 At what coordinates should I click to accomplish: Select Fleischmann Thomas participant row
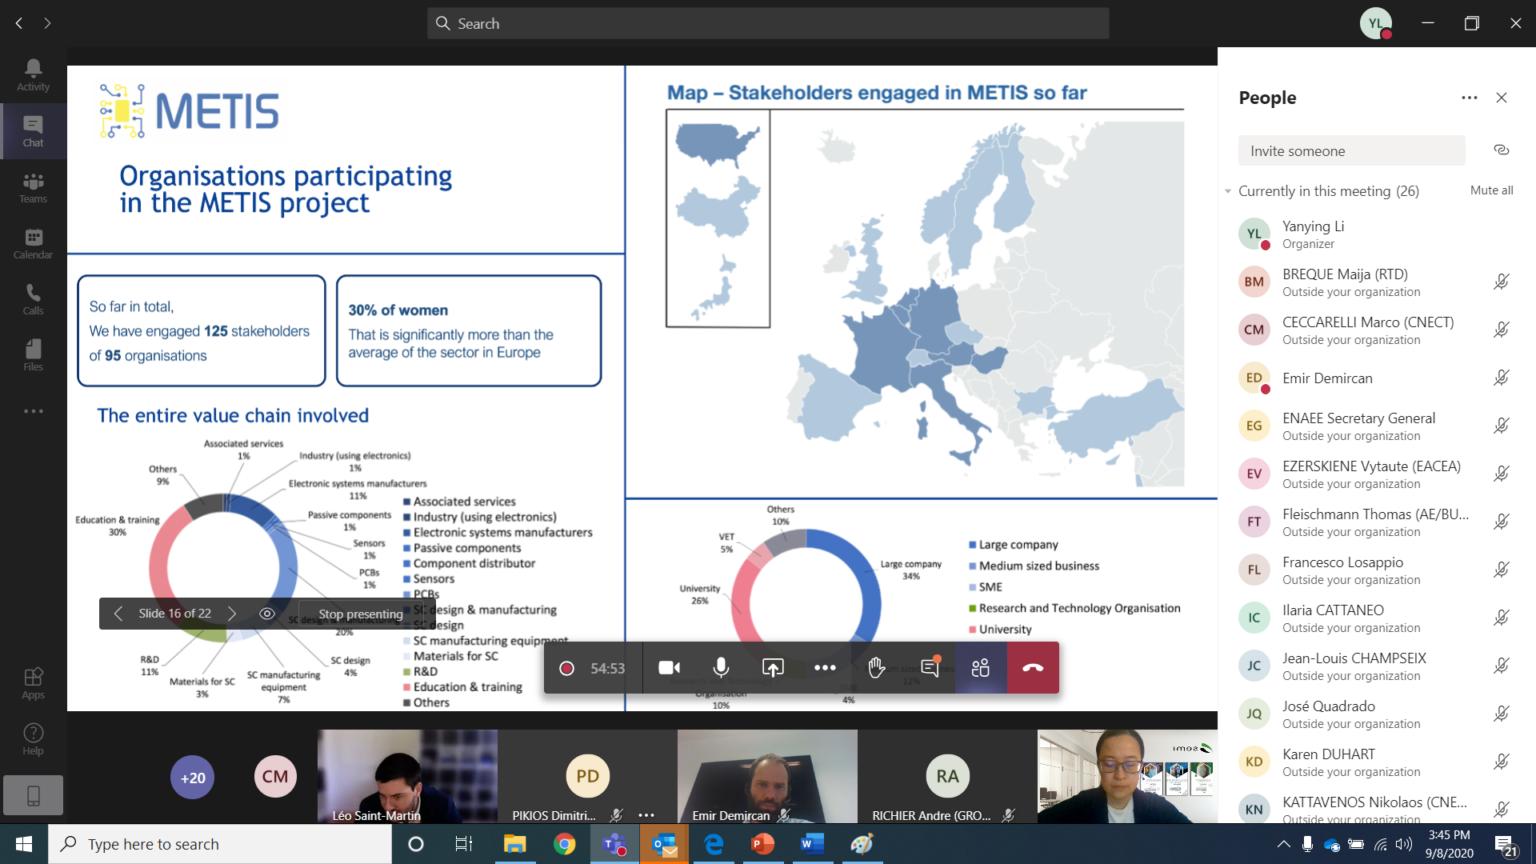click(x=1376, y=522)
